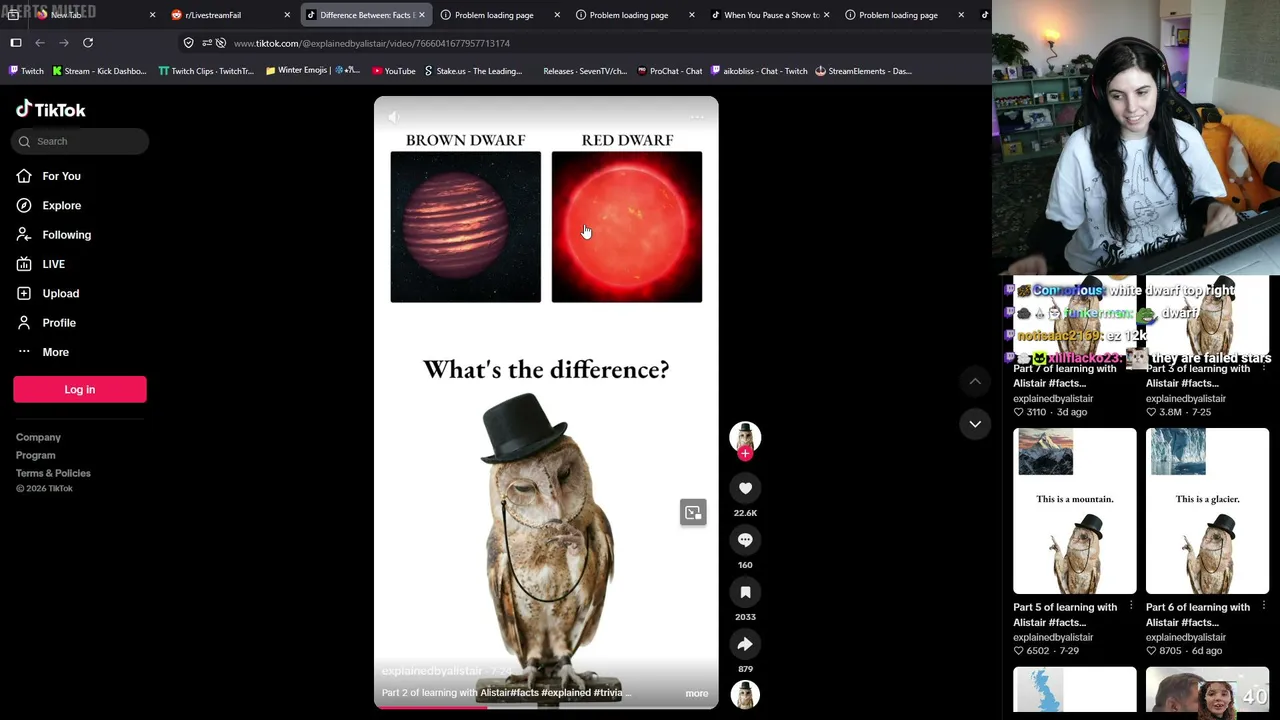Open the video options ellipsis menu
This screenshot has width=1280, height=720.
697,117
